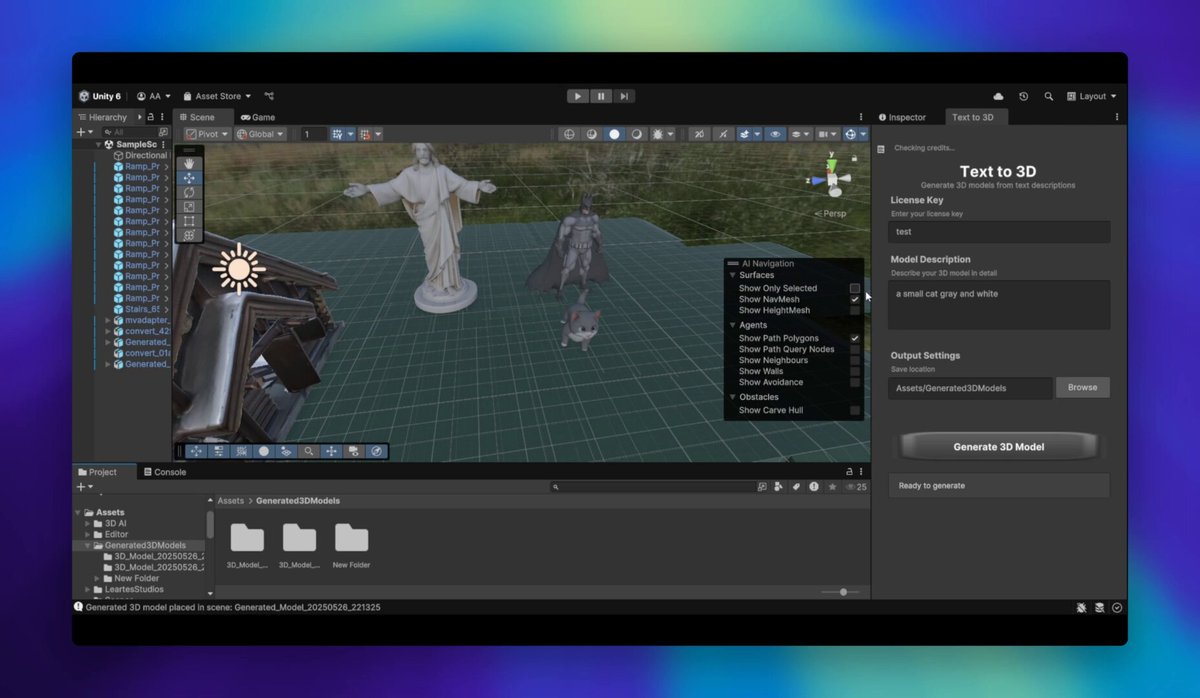The width and height of the screenshot is (1200, 698).
Task: Enable Show Carve Hull checkbox
Action: [x=855, y=410]
